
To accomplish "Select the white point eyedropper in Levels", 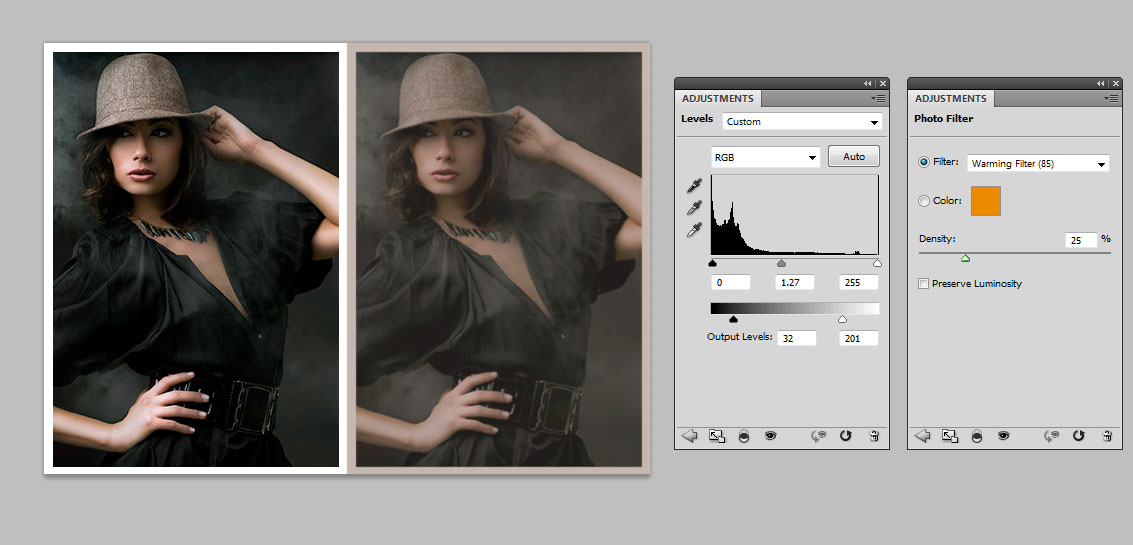I will tap(694, 230).
